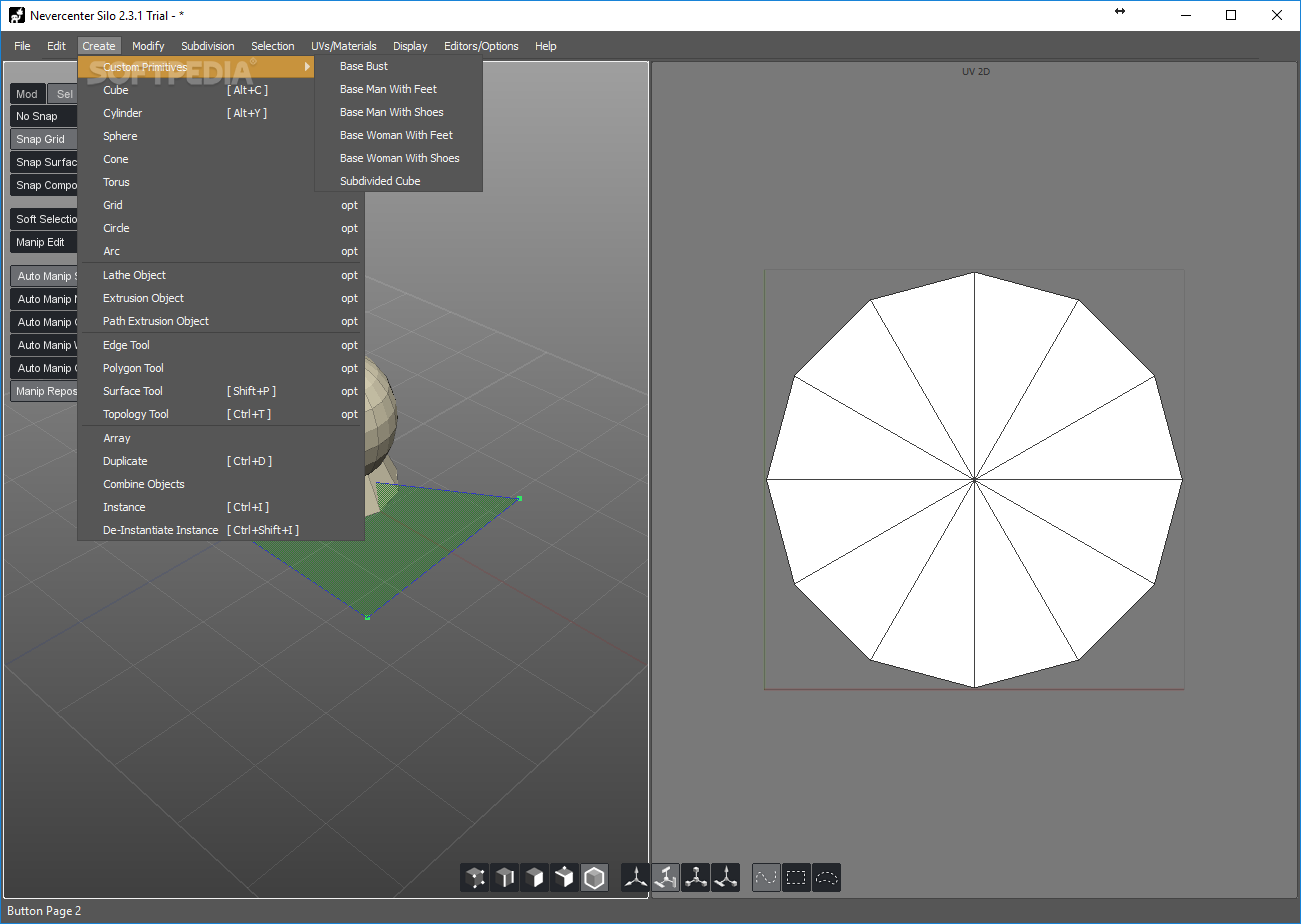The height and width of the screenshot is (924, 1301).
Task: Choose Base Man With Shoes
Action: (x=398, y=112)
